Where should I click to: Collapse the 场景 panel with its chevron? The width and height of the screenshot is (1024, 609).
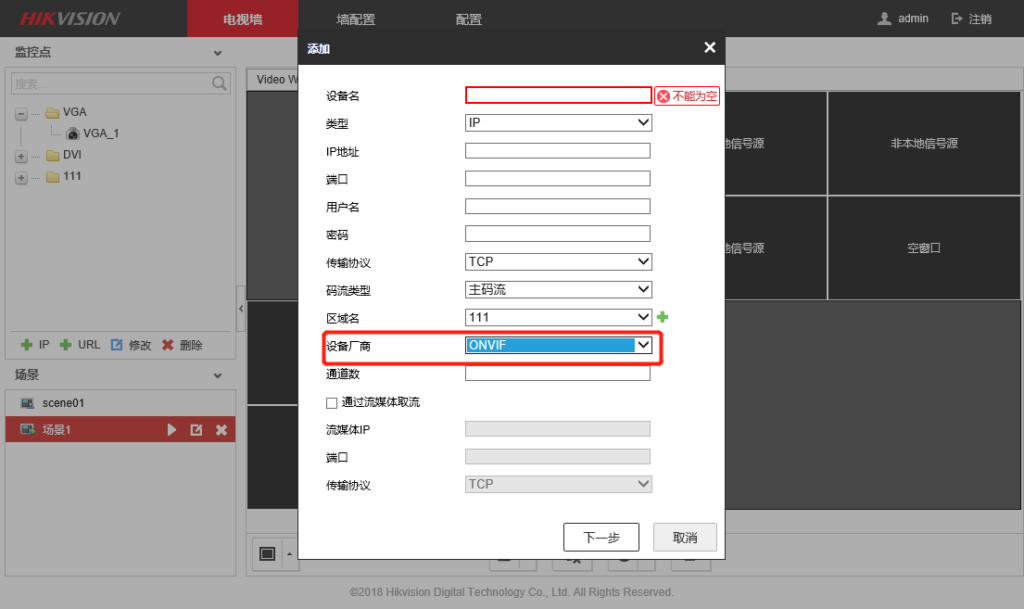[x=217, y=376]
